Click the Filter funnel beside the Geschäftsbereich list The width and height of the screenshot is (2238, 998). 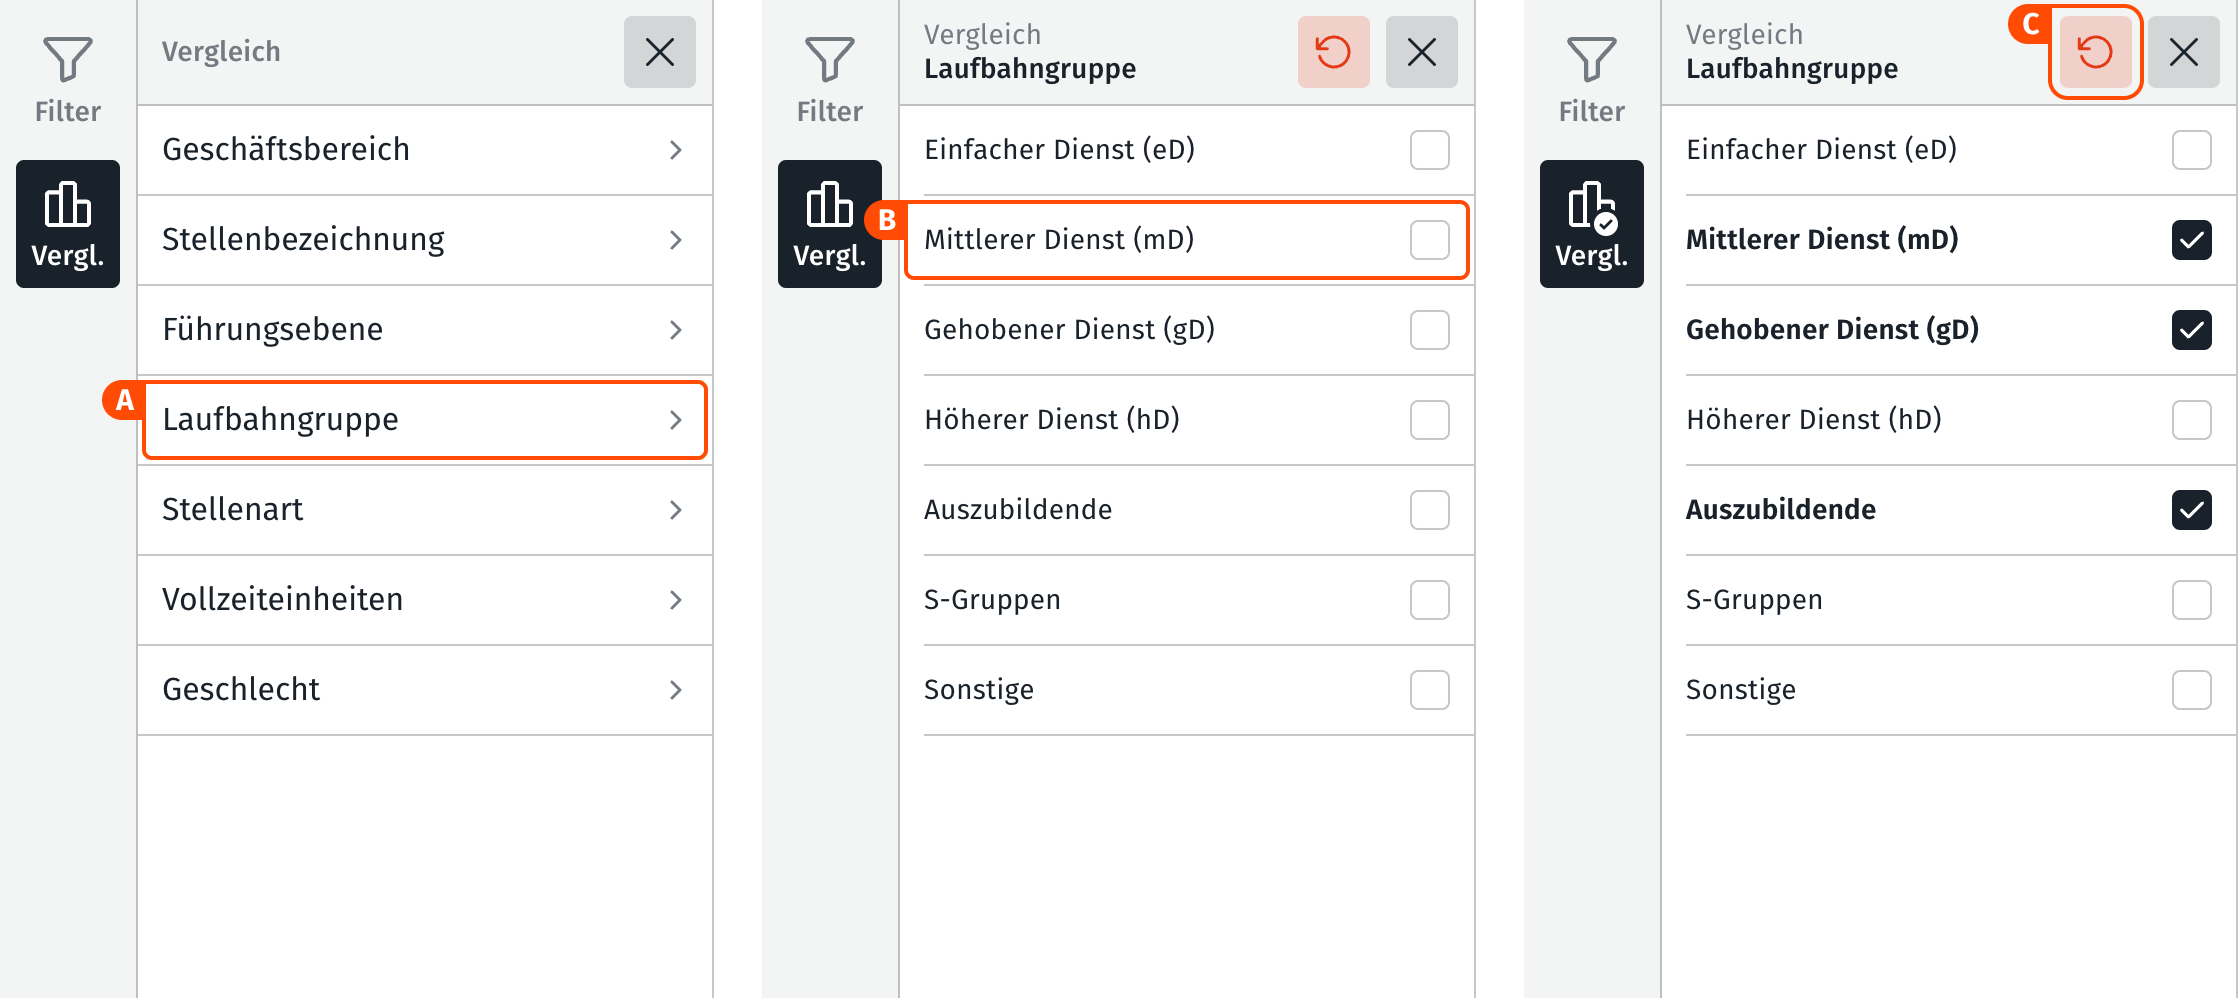[68, 76]
